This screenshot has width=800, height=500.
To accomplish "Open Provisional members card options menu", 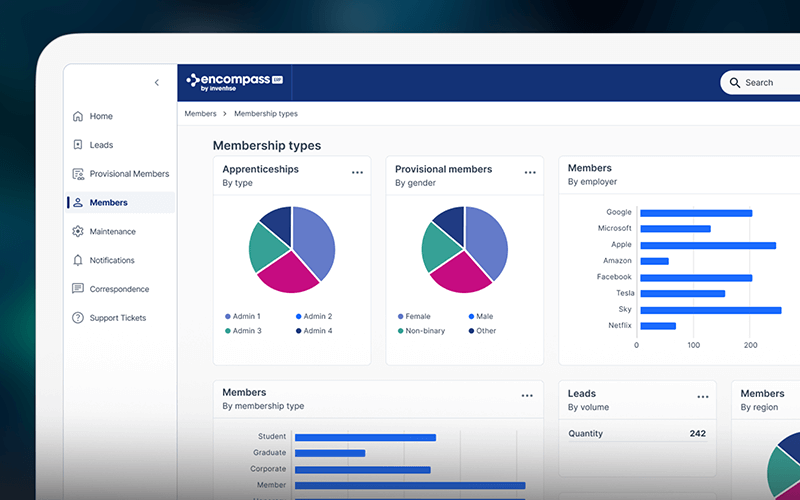I will coord(530,173).
